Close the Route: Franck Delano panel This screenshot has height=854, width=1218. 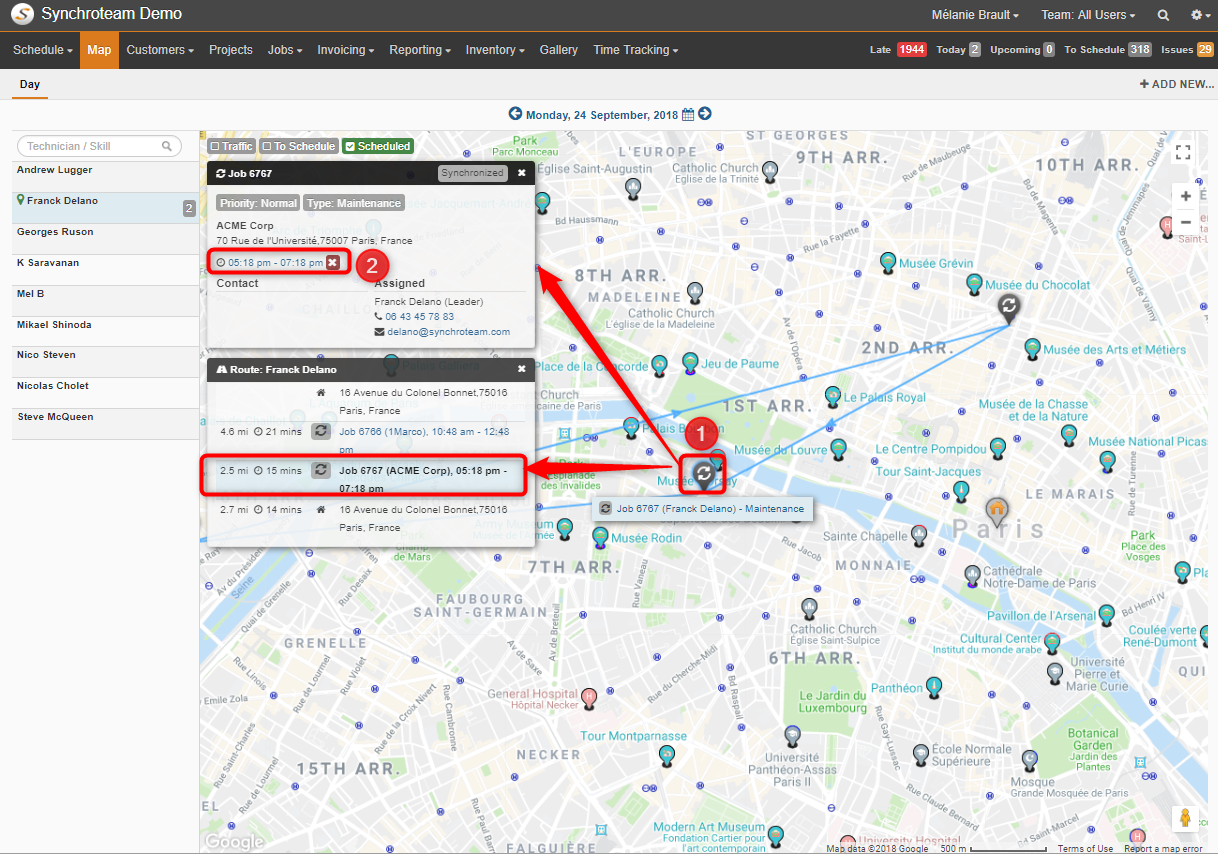521,369
